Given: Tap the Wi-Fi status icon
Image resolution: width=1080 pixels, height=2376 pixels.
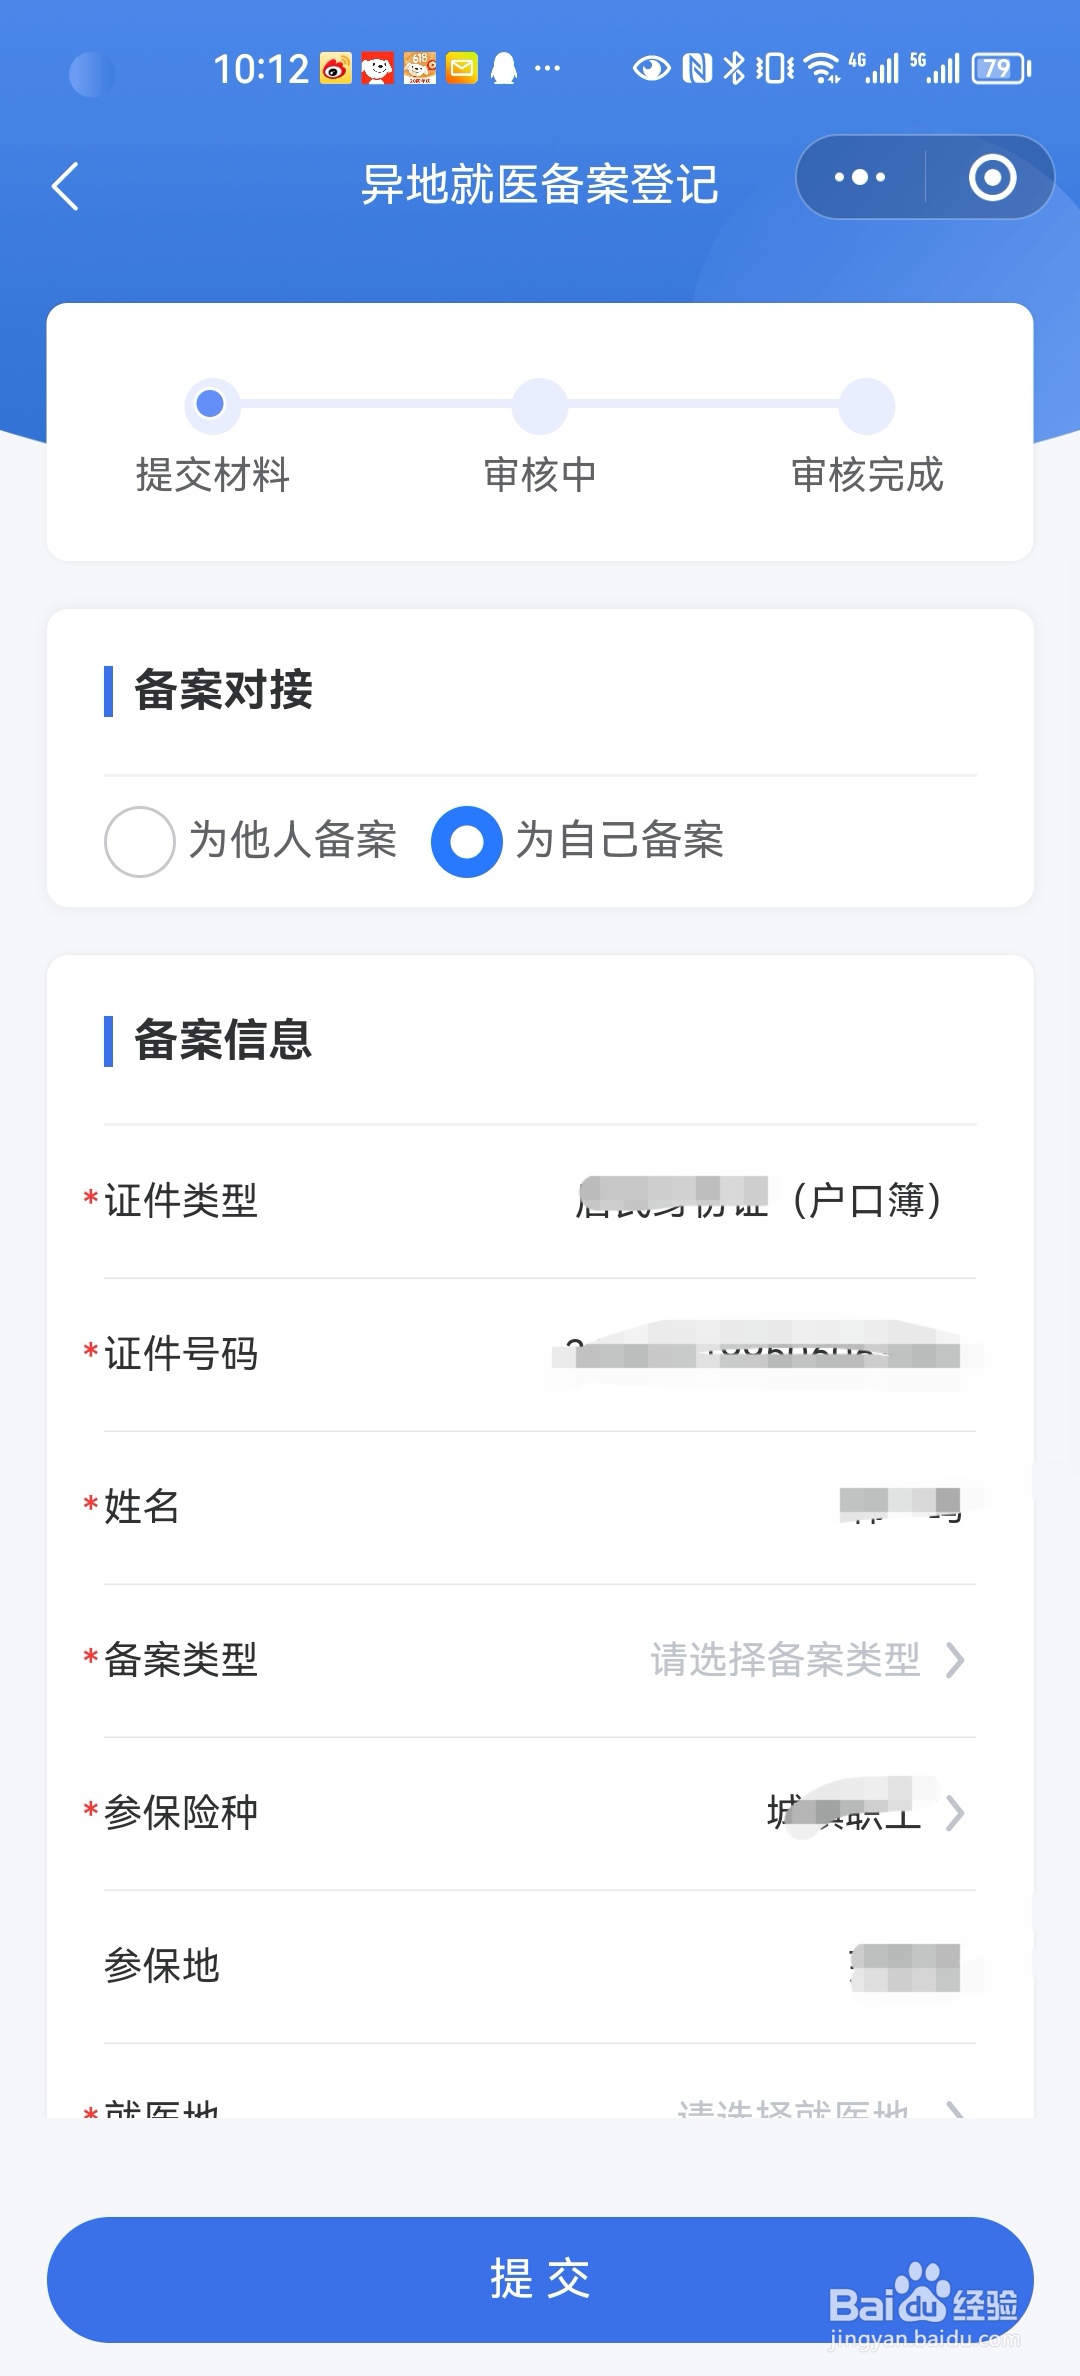Looking at the screenshot, I should (822, 68).
